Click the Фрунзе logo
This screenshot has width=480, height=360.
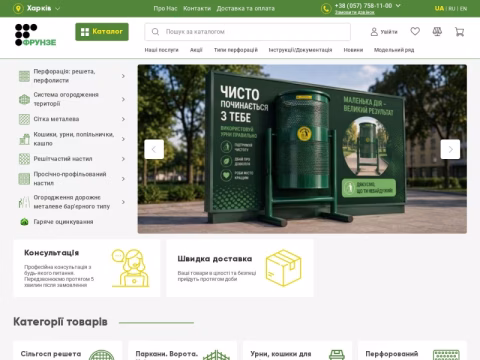pyautogui.click(x=35, y=35)
